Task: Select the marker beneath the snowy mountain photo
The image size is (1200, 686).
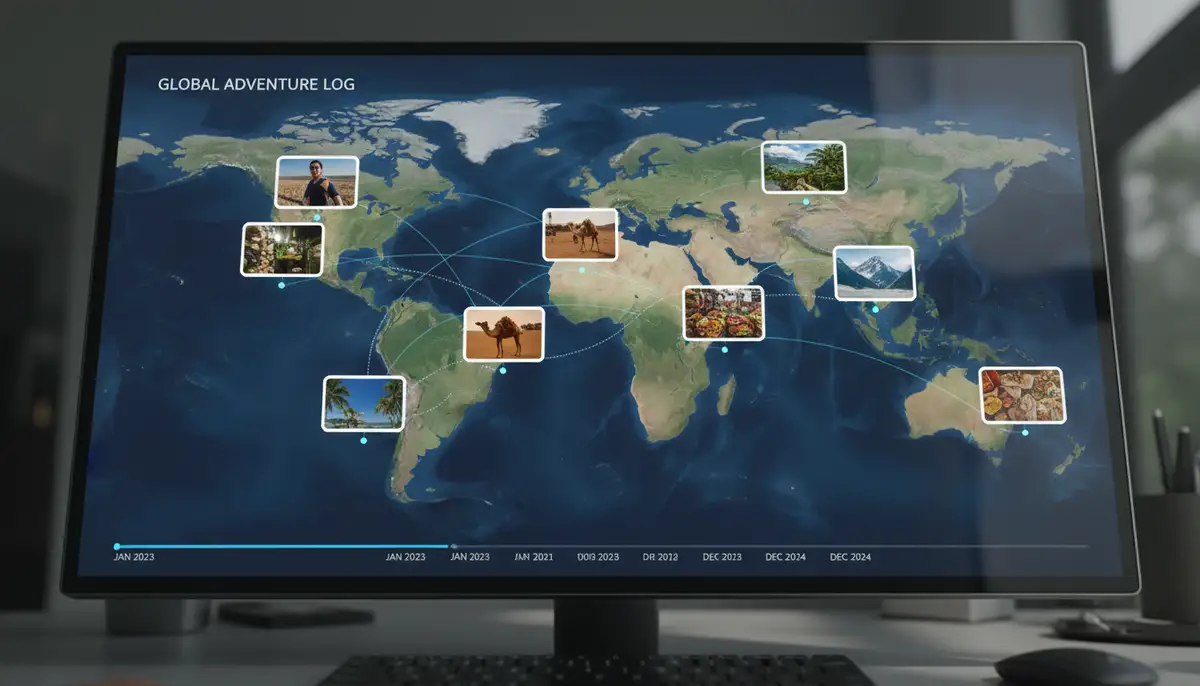Action: [875, 310]
